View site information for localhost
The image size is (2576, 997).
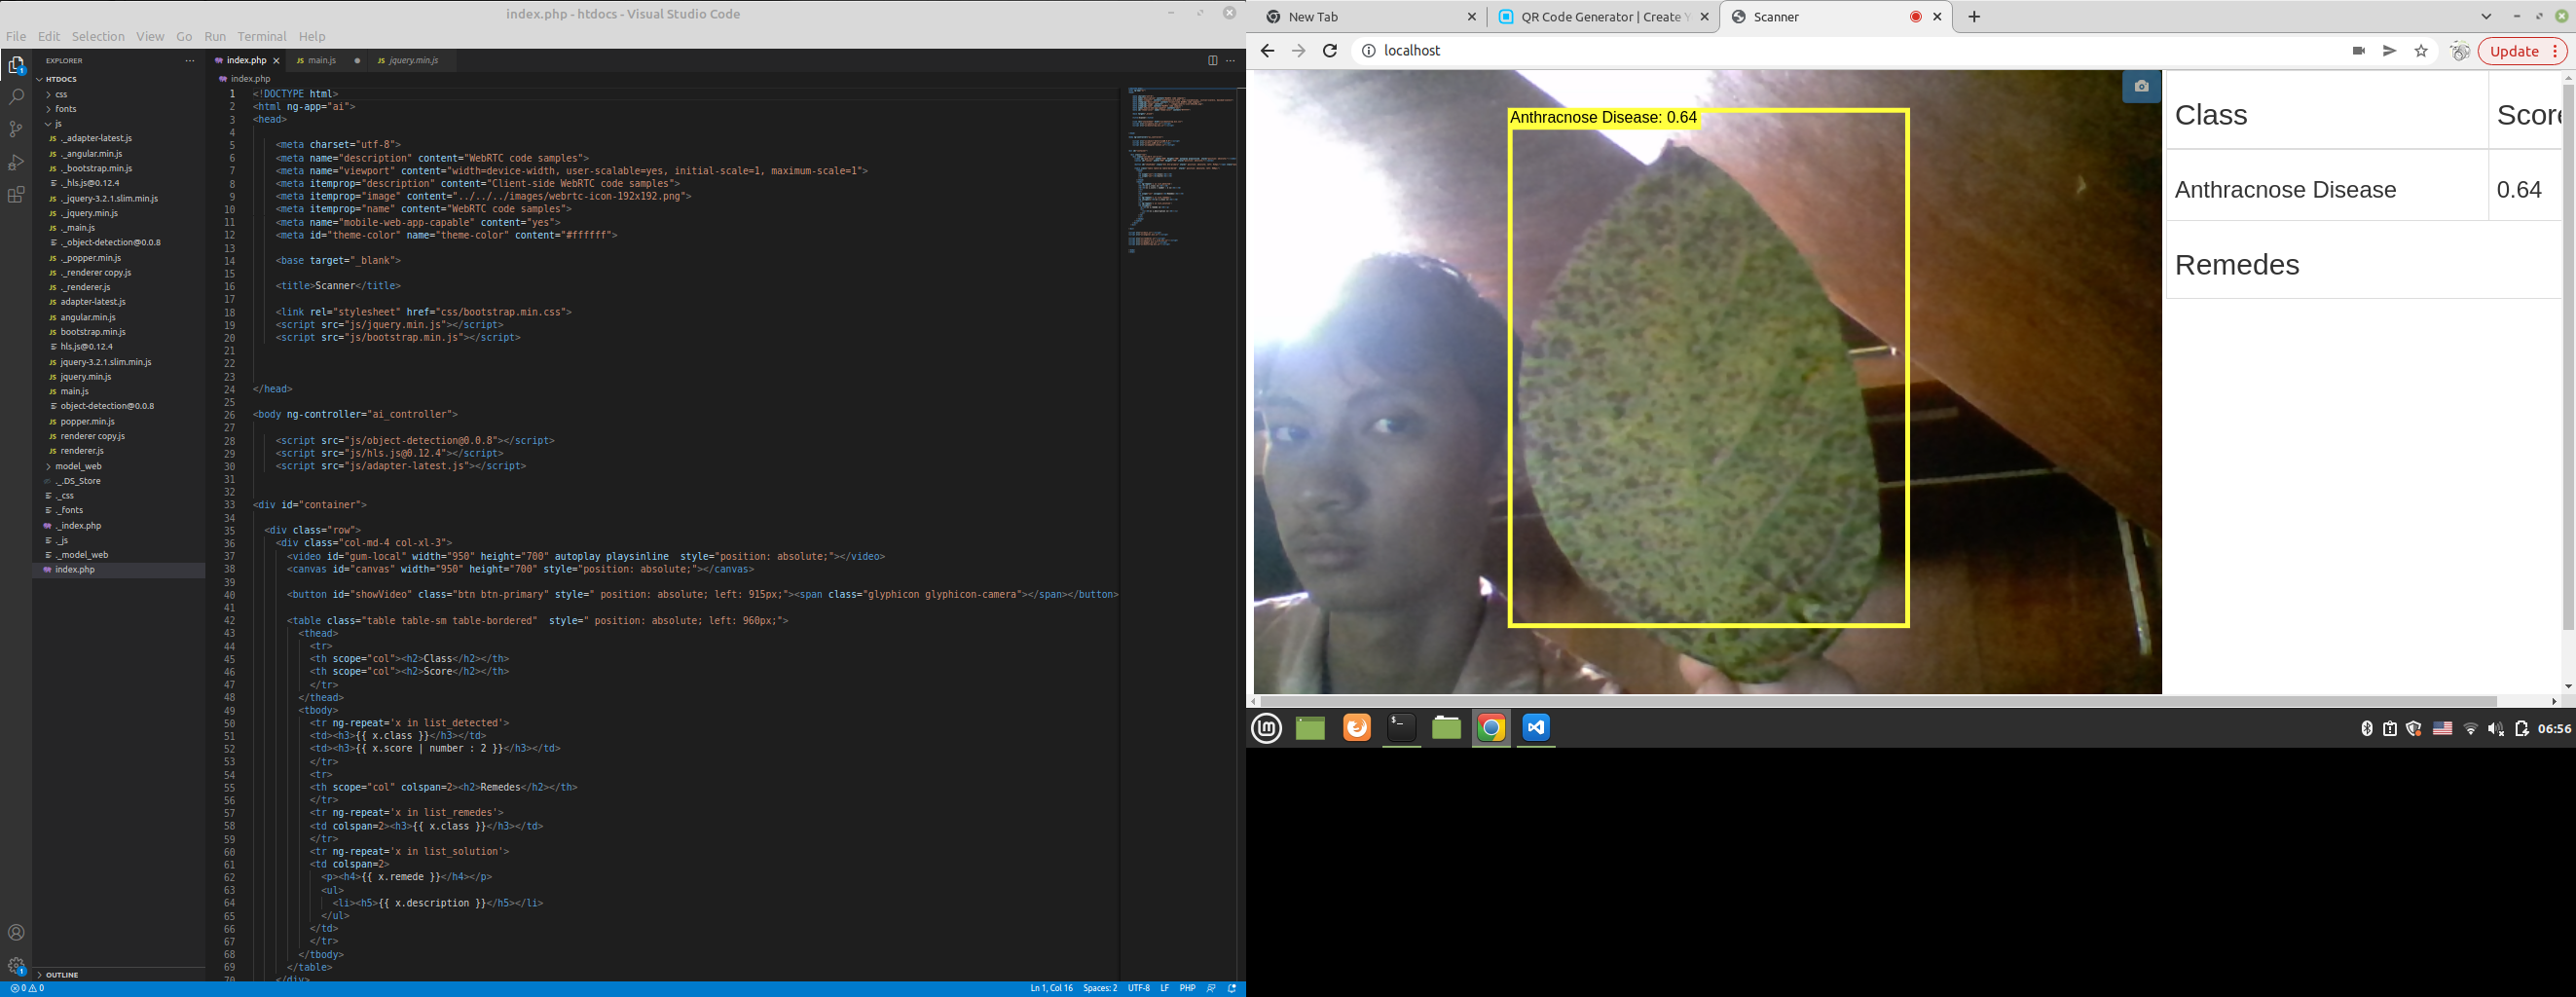[x=1368, y=51]
